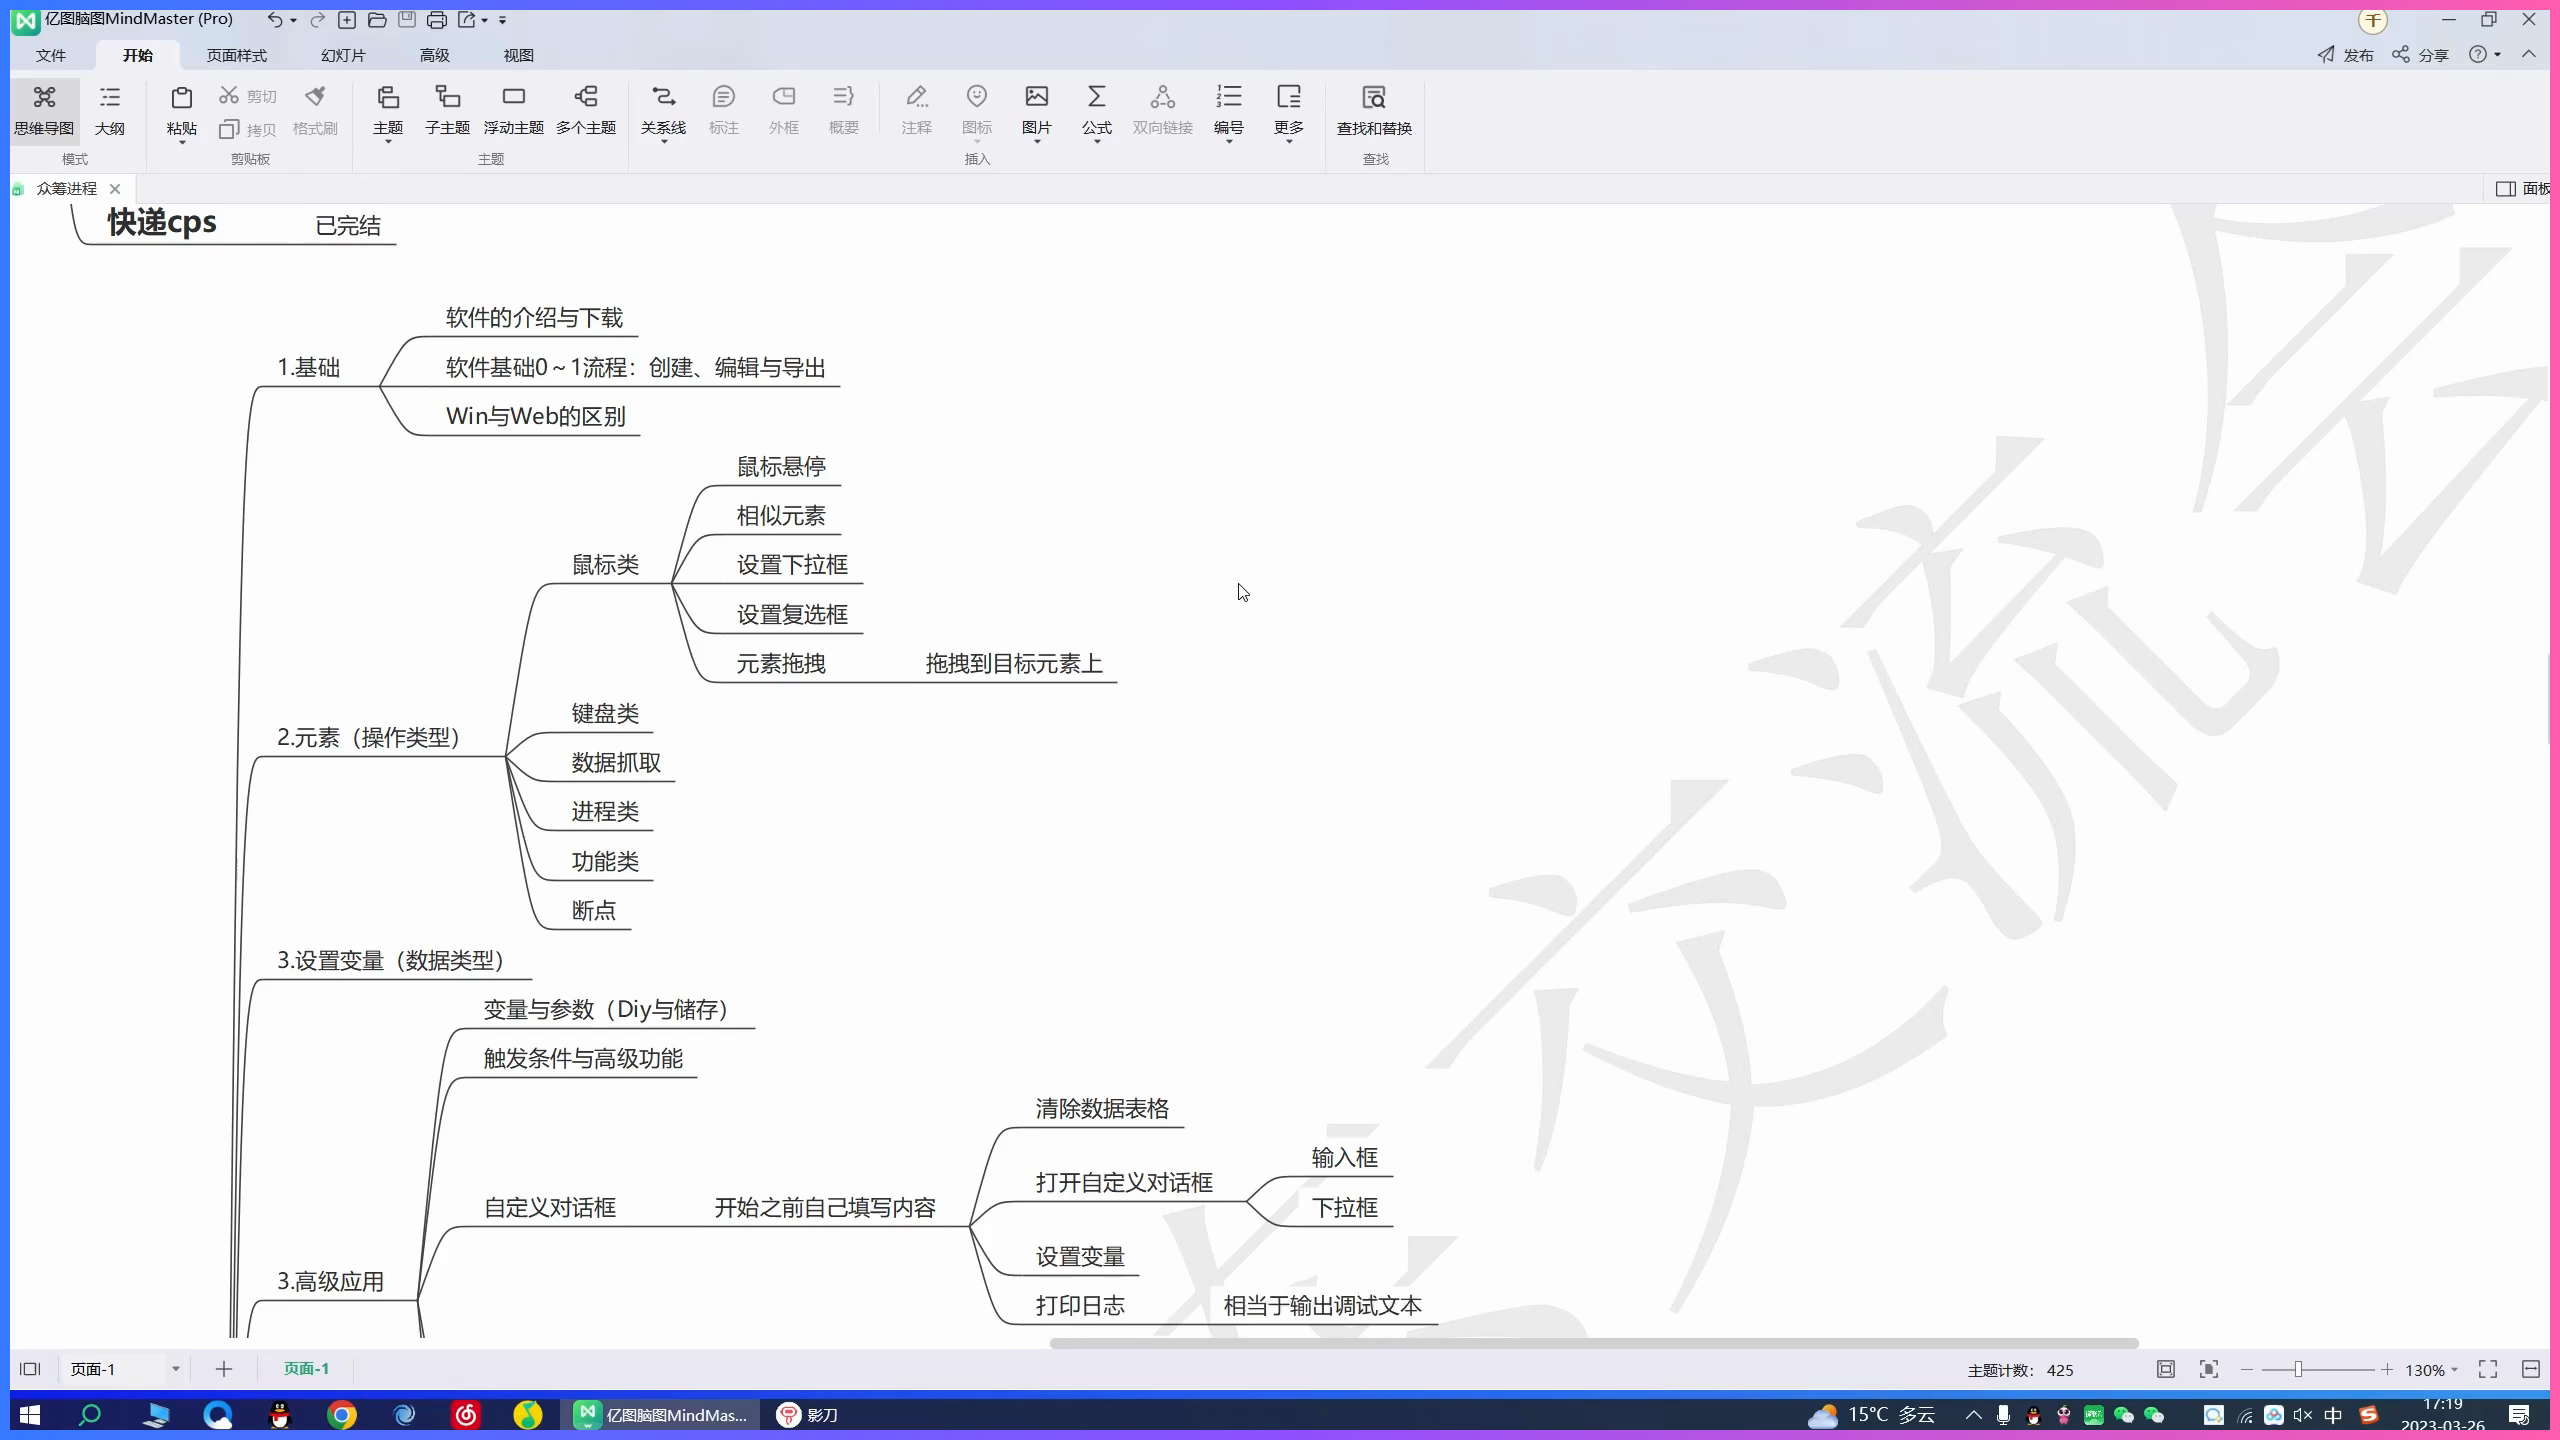Image resolution: width=2560 pixels, height=1440 pixels.
Task: Add a Floating Topic (浮动主题)
Action: (514, 111)
